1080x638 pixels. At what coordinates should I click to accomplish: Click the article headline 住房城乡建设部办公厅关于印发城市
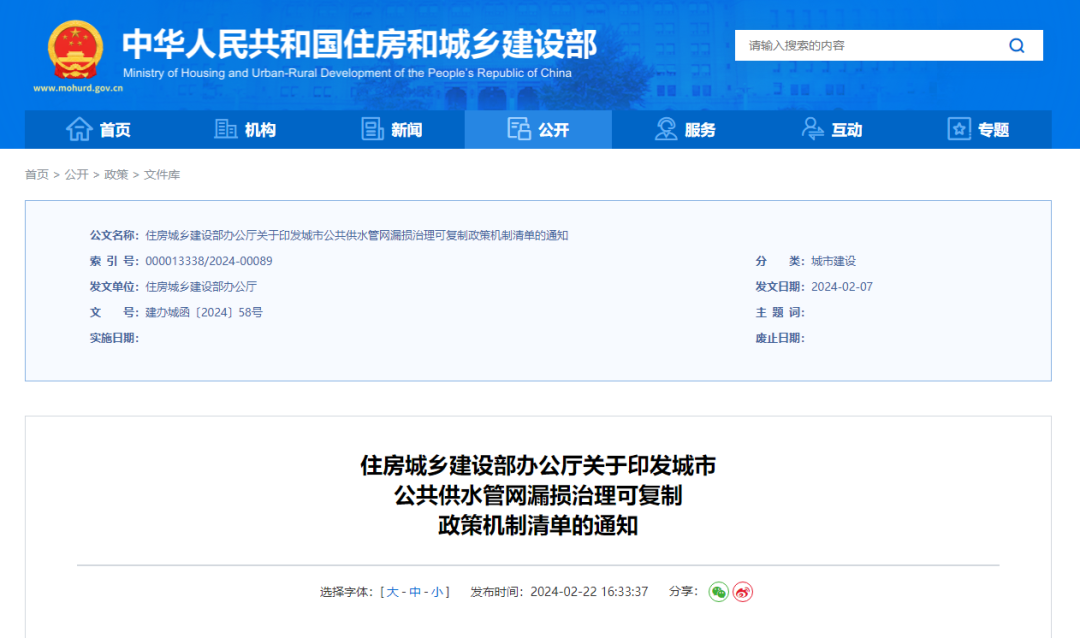tap(538, 466)
